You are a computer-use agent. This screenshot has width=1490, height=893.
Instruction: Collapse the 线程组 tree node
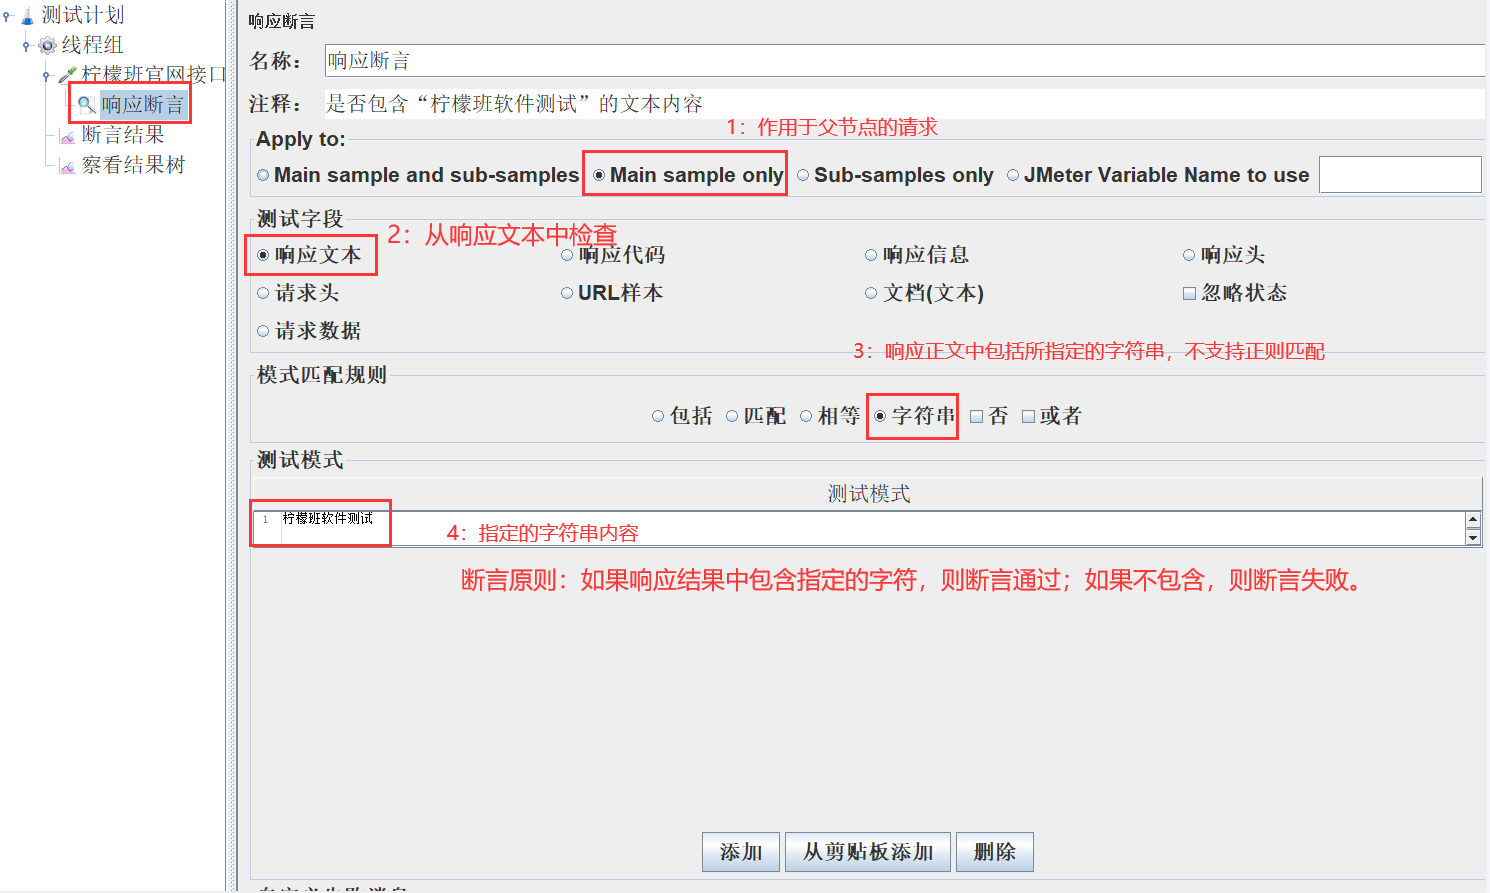pos(28,44)
